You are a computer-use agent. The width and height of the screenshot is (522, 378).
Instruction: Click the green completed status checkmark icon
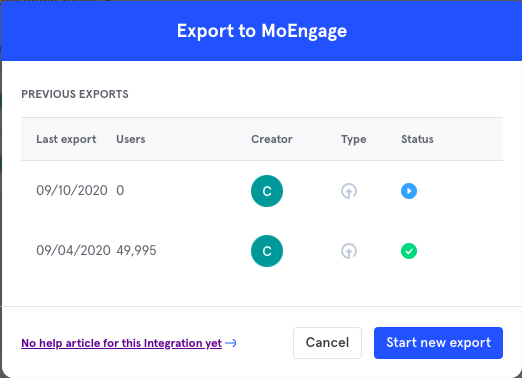click(x=409, y=251)
